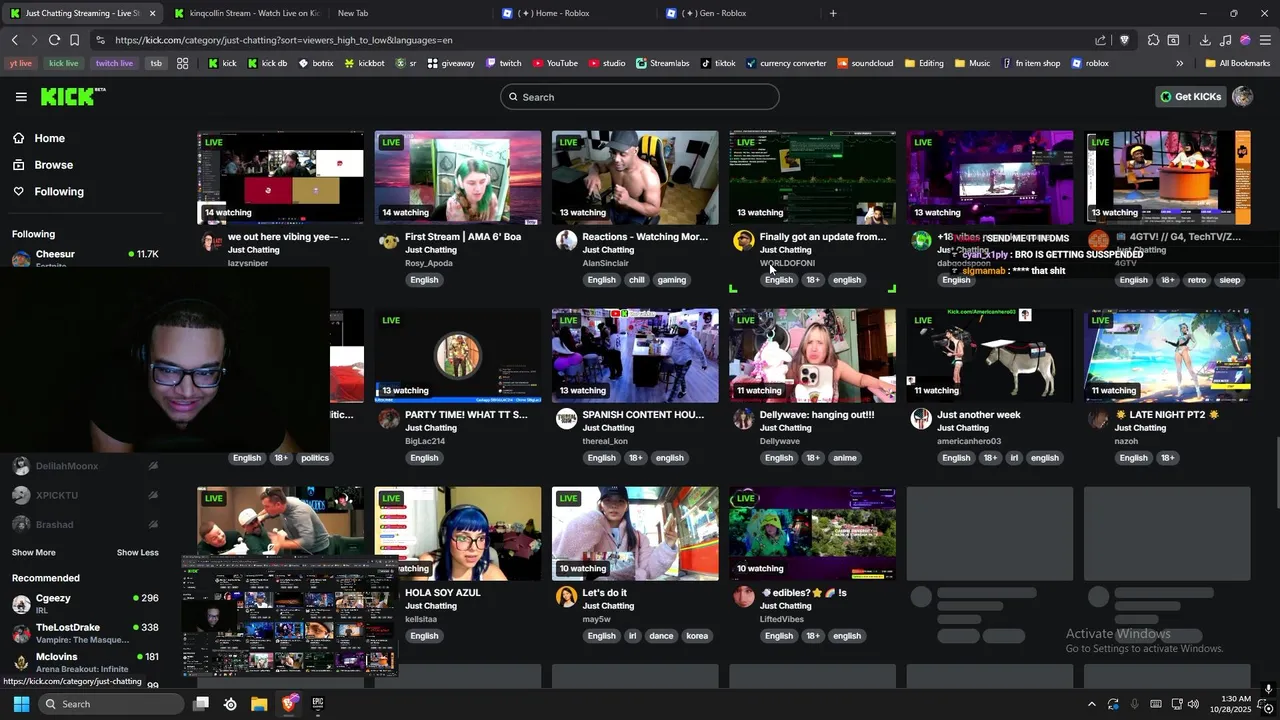Screen dimensions: 1280x720
Task: Open Task View on taskbar
Action: [200, 704]
